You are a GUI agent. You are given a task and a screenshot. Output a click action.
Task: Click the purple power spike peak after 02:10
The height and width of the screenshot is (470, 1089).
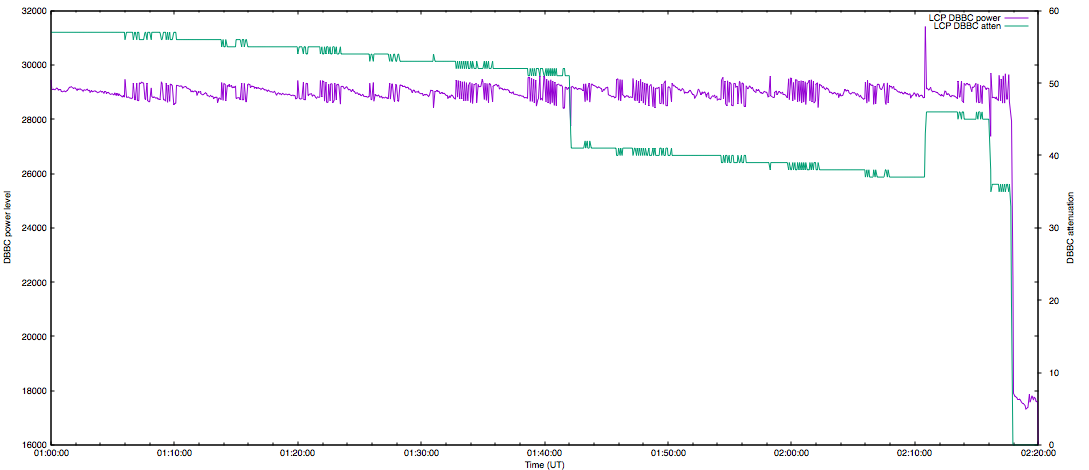pos(925,28)
